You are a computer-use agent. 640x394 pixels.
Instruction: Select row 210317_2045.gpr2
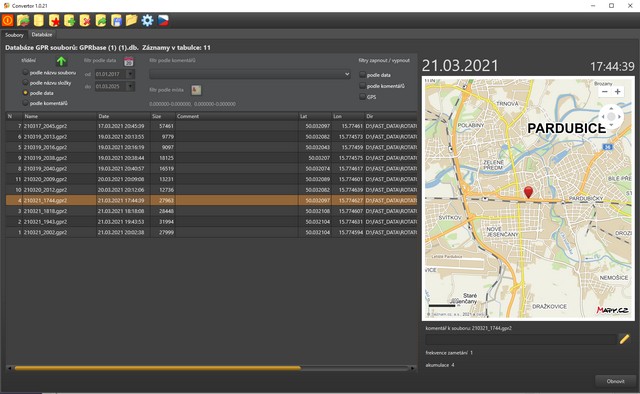[x=211, y=126]
